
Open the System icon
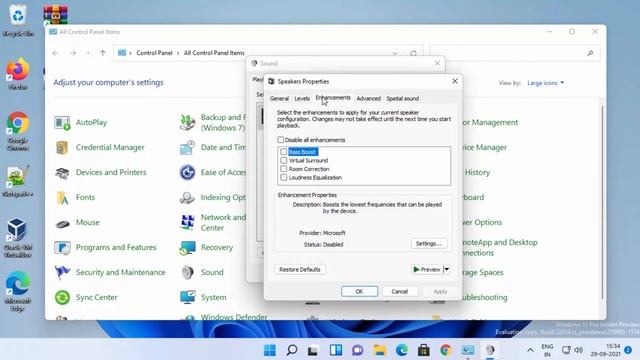coord(187,298)
